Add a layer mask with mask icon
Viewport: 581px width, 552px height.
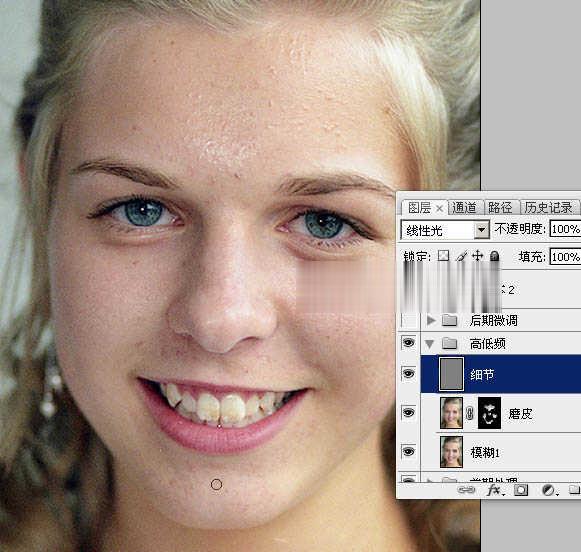[x=521, y=490]
